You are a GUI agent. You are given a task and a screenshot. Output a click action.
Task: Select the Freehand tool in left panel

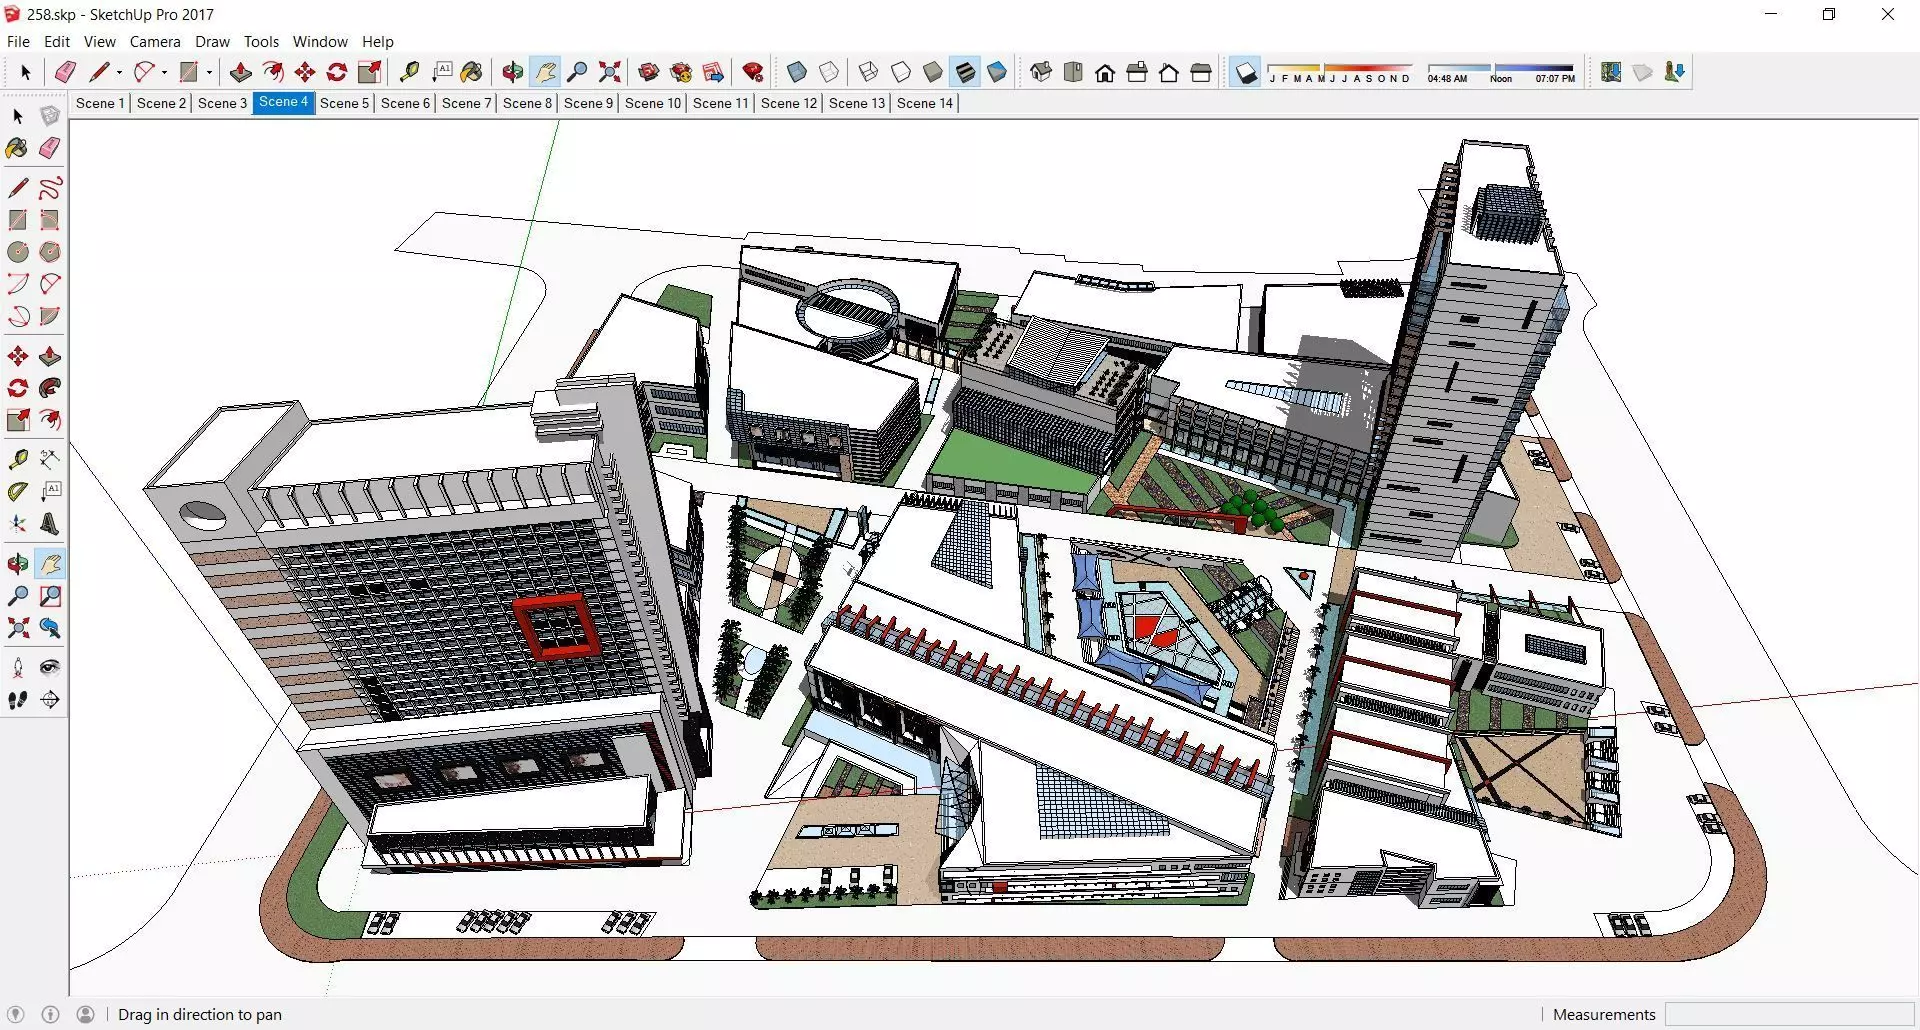click(x=50, y=188)
